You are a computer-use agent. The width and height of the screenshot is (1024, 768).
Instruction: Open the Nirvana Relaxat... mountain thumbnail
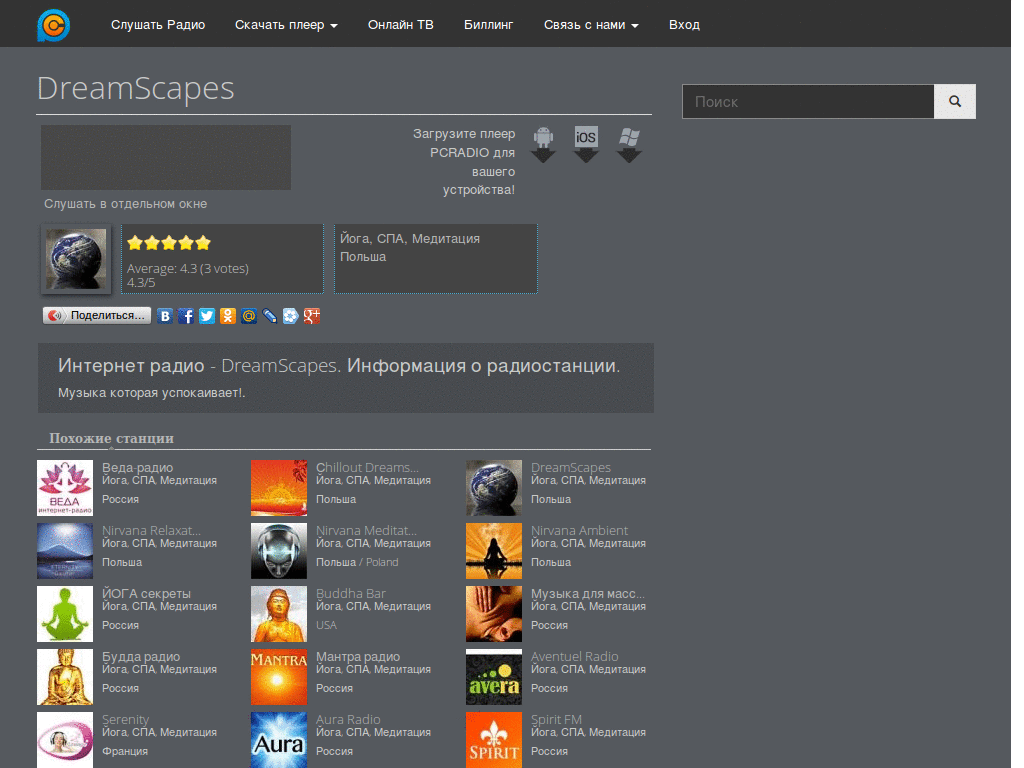tap(65, 551)
